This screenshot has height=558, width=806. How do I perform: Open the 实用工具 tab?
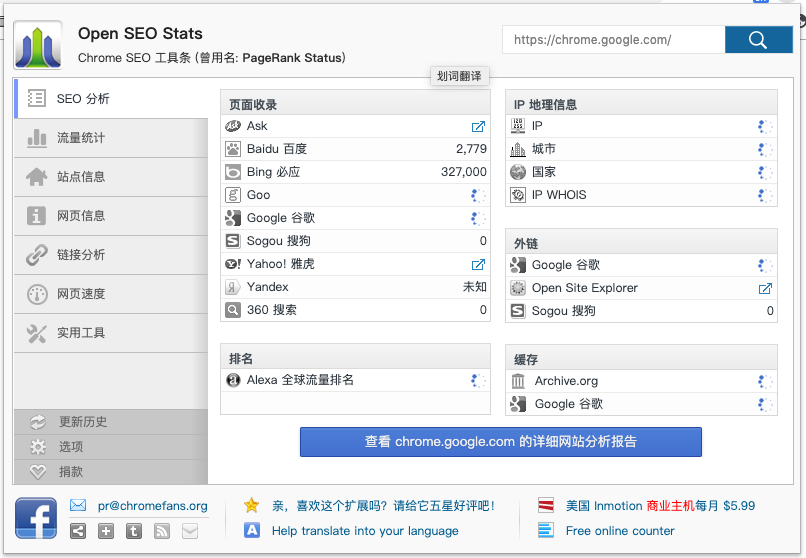coord(111,333)
